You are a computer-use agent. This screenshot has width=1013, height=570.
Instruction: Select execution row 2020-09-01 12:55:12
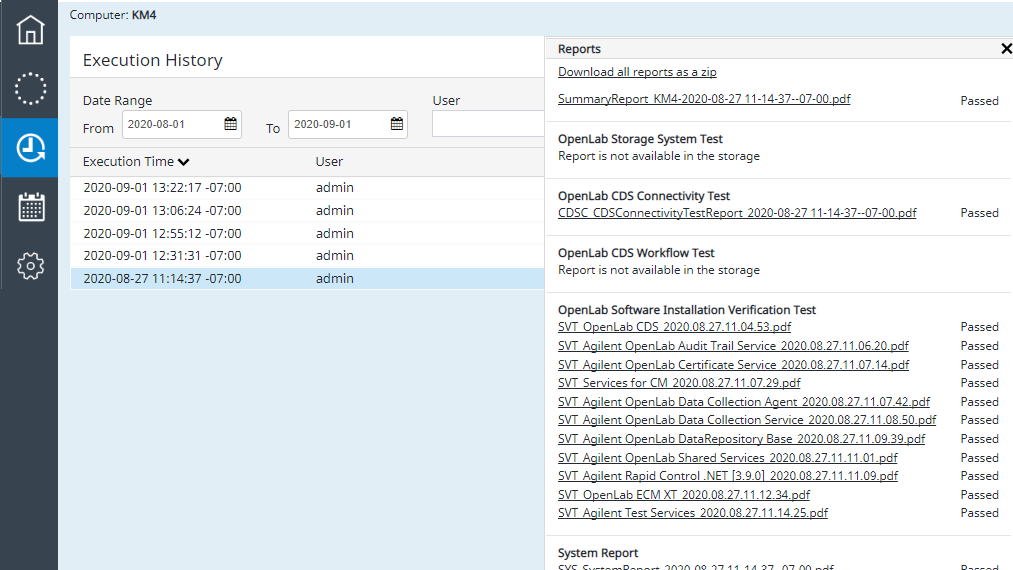click(x=307, y=233)
